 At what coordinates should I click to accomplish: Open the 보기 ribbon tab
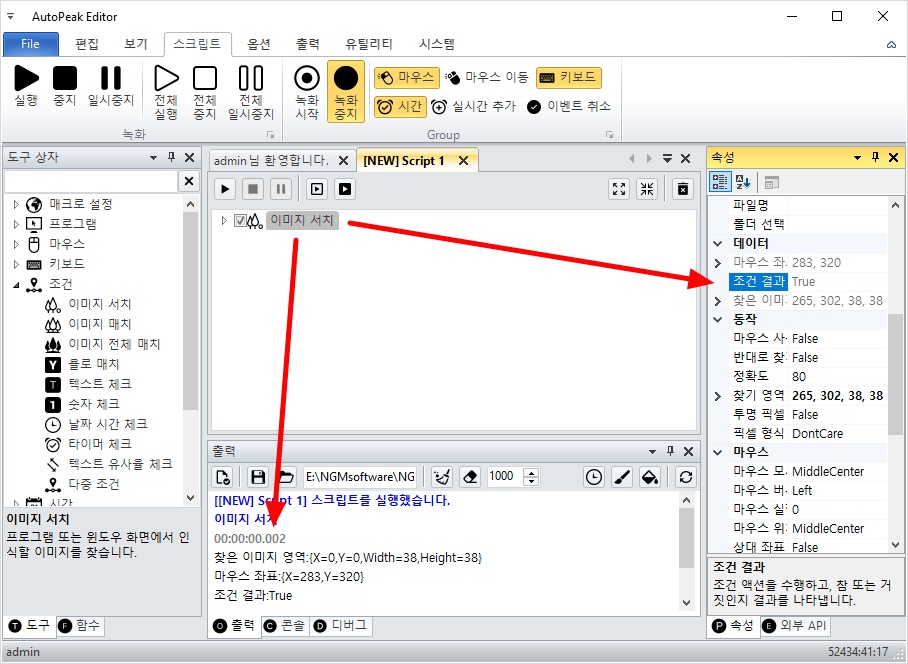point(136,44)
